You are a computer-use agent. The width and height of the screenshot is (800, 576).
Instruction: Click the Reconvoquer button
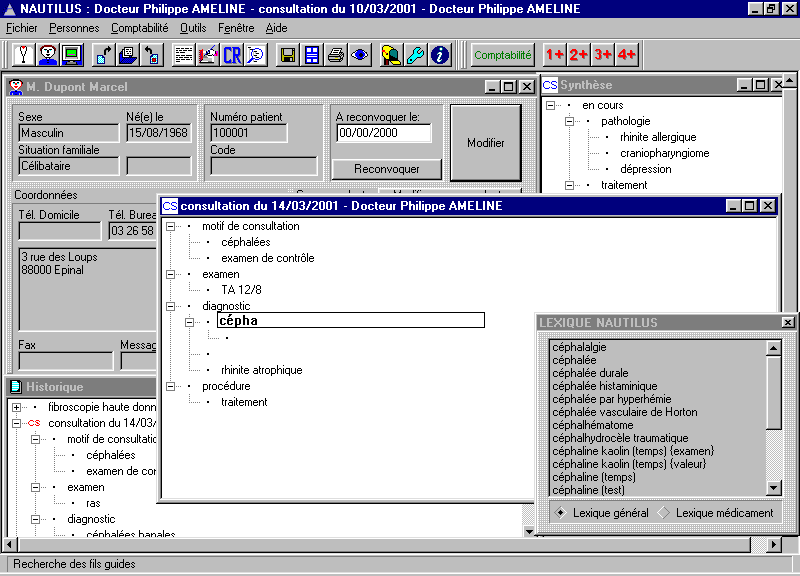(x=387, y=169)
